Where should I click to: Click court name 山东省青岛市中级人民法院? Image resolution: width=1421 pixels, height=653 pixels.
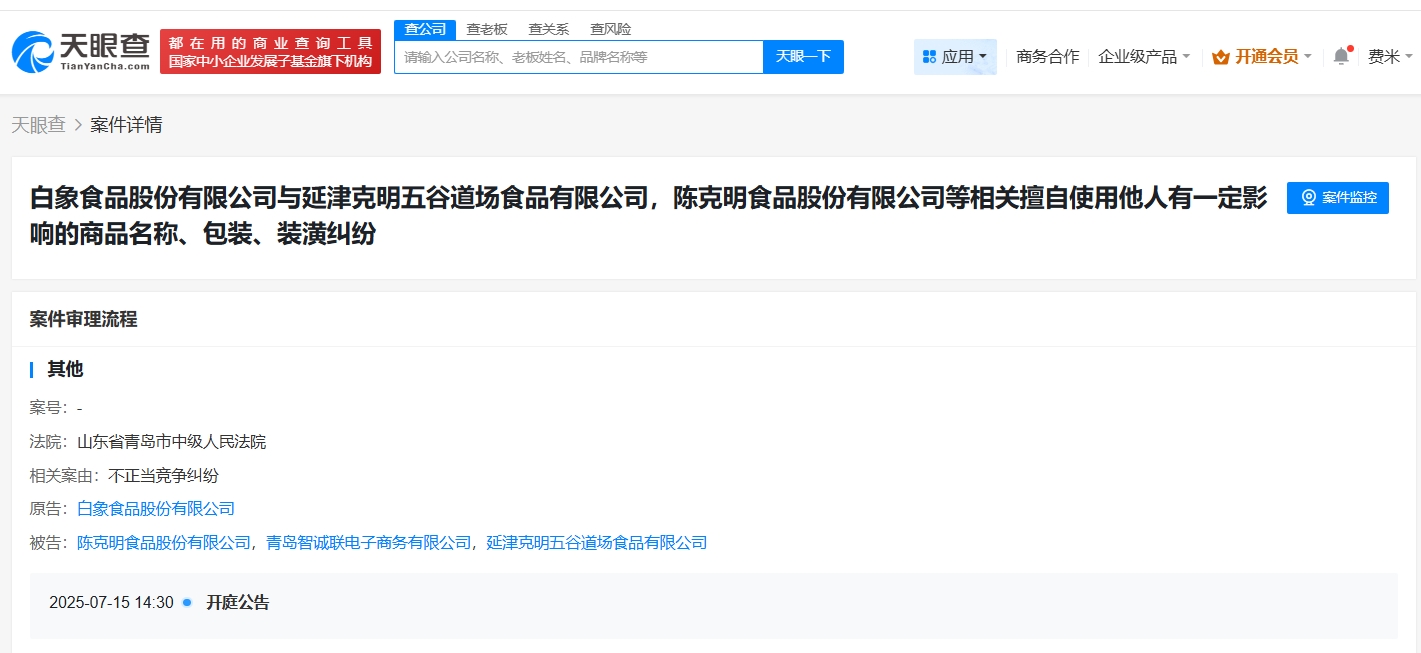pos(172,442)
